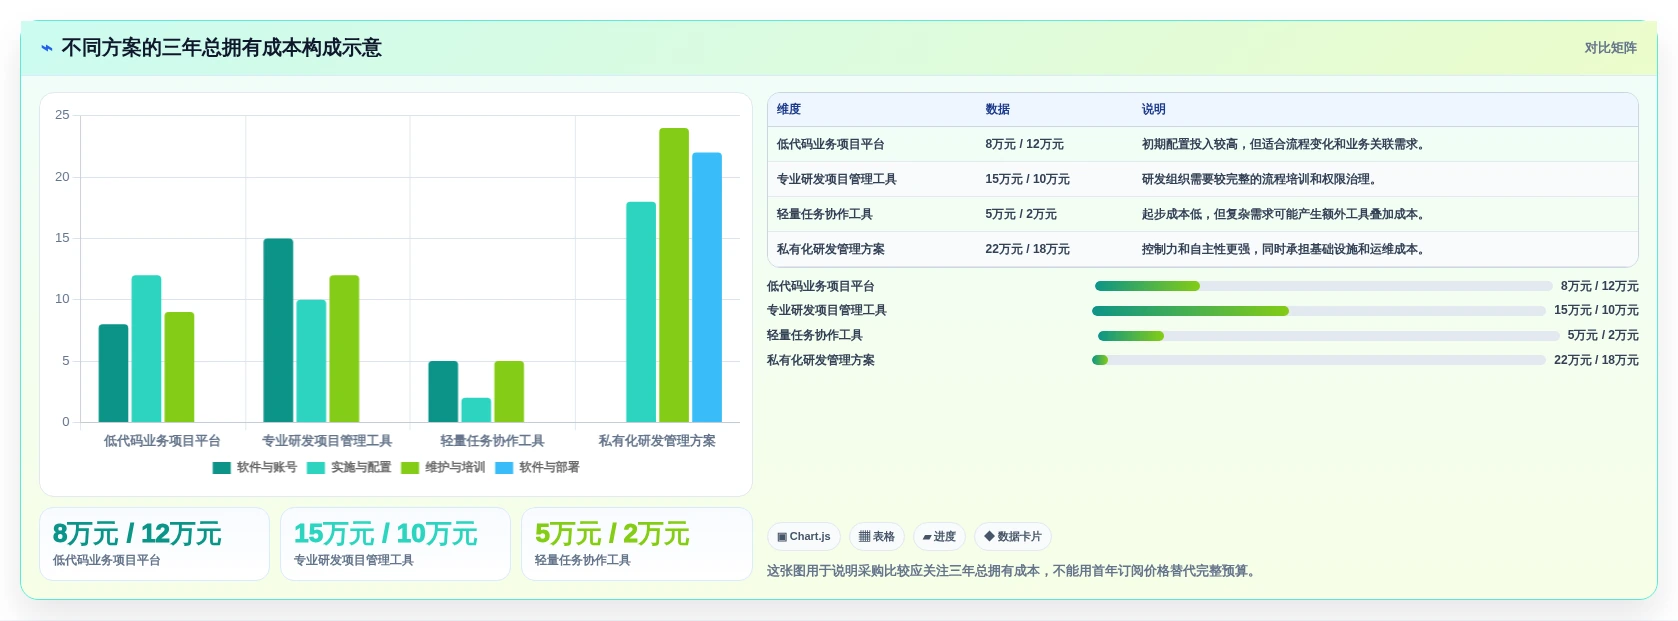Toggle the 软件与部署 legend item
The height and width of the screenshot is (621, 1678).
coord(538,467)
